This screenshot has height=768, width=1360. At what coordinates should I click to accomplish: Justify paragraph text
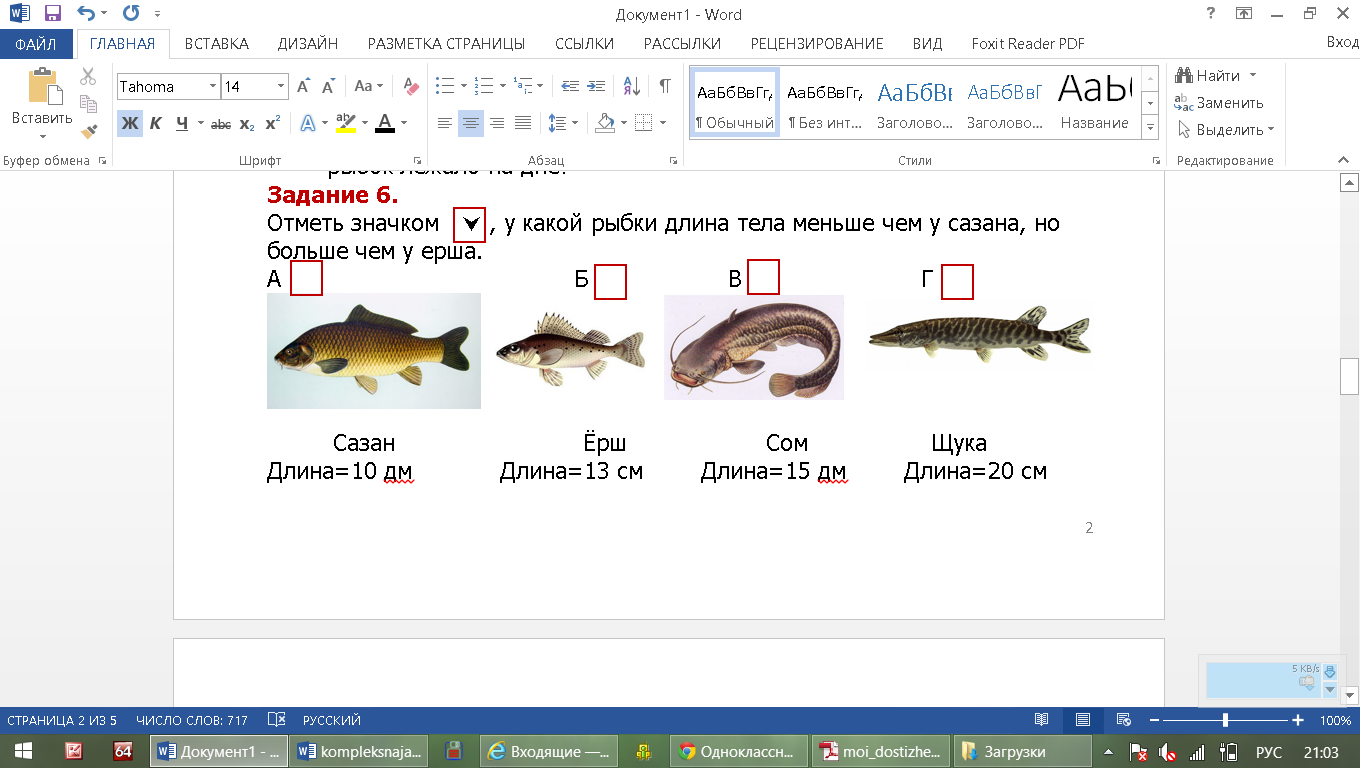(523, 124)
